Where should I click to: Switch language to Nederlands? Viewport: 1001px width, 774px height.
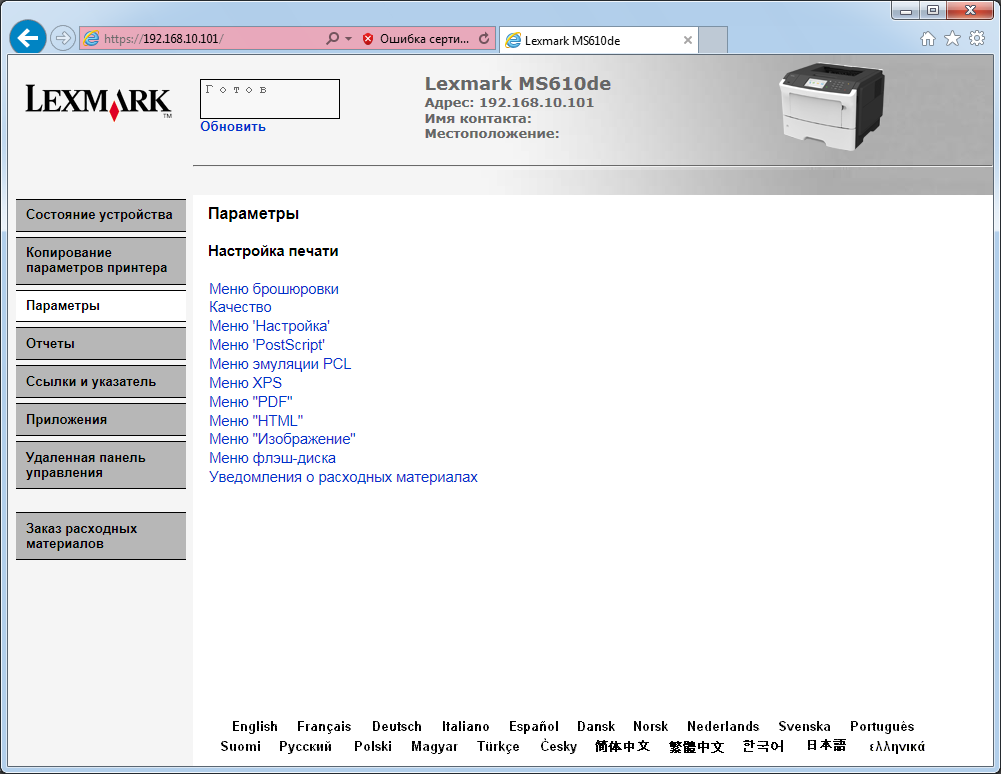click(723, 727)
